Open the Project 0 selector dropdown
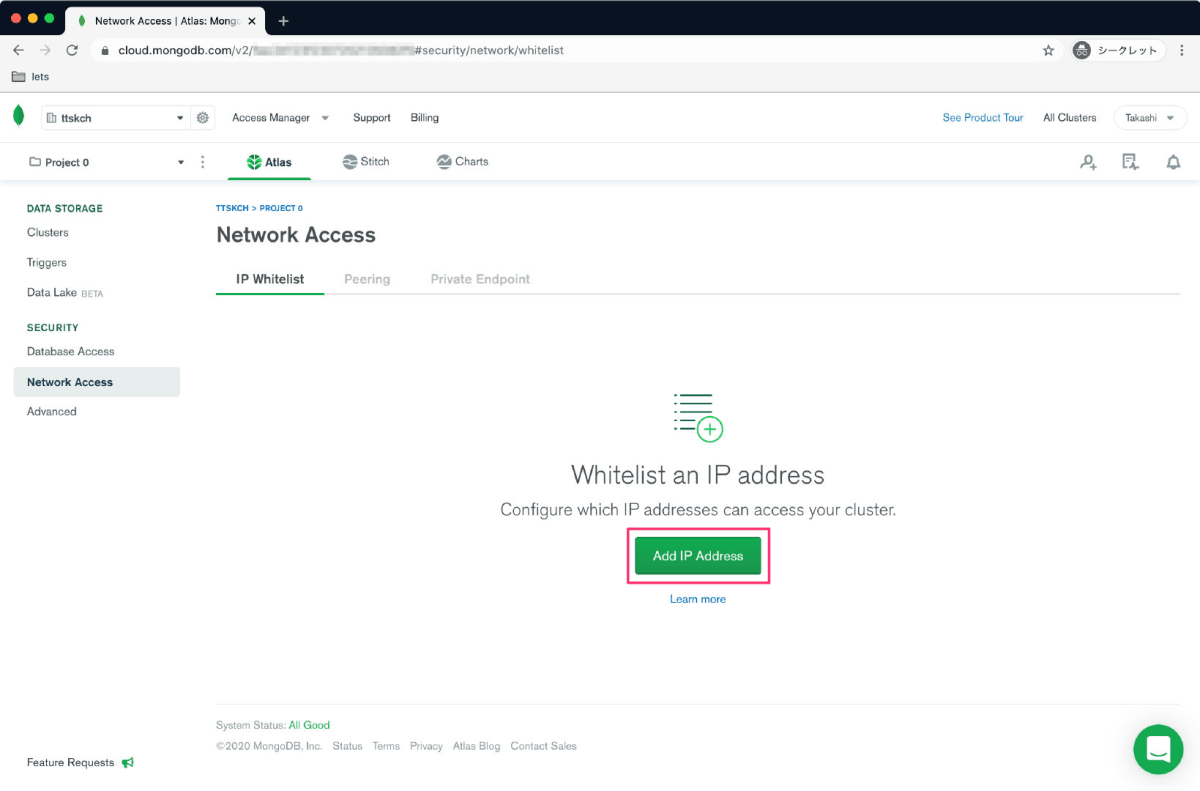This screenshot has height=791, width=1200. click(x=107, y=162)
